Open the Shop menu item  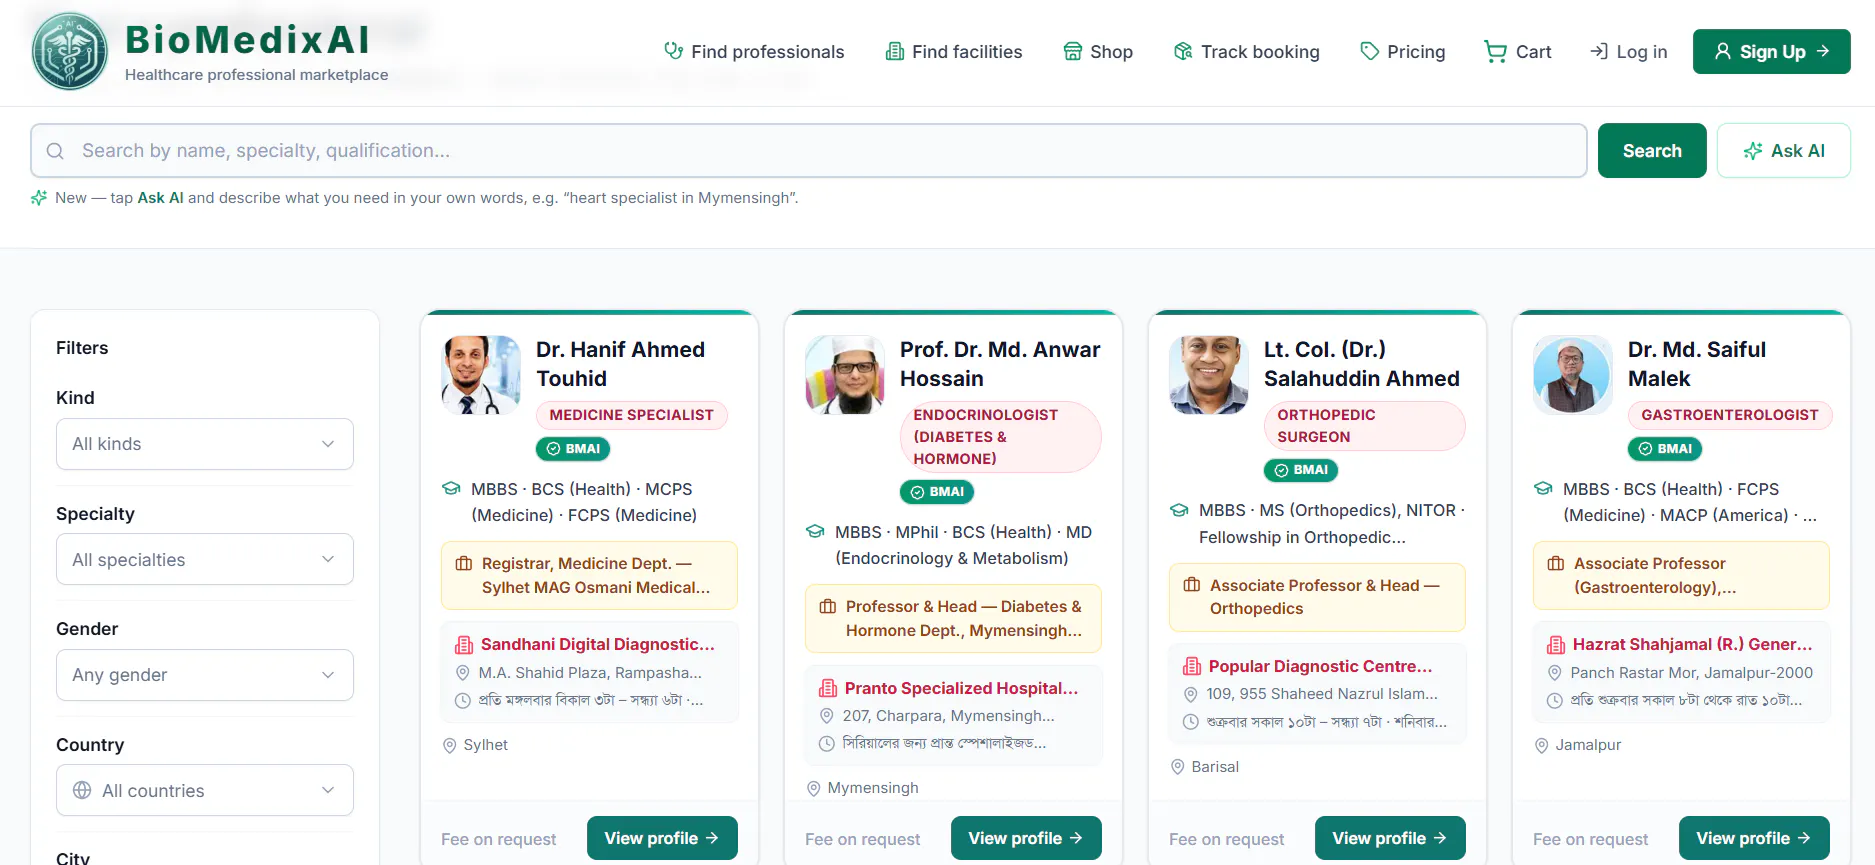[1098, 51]
